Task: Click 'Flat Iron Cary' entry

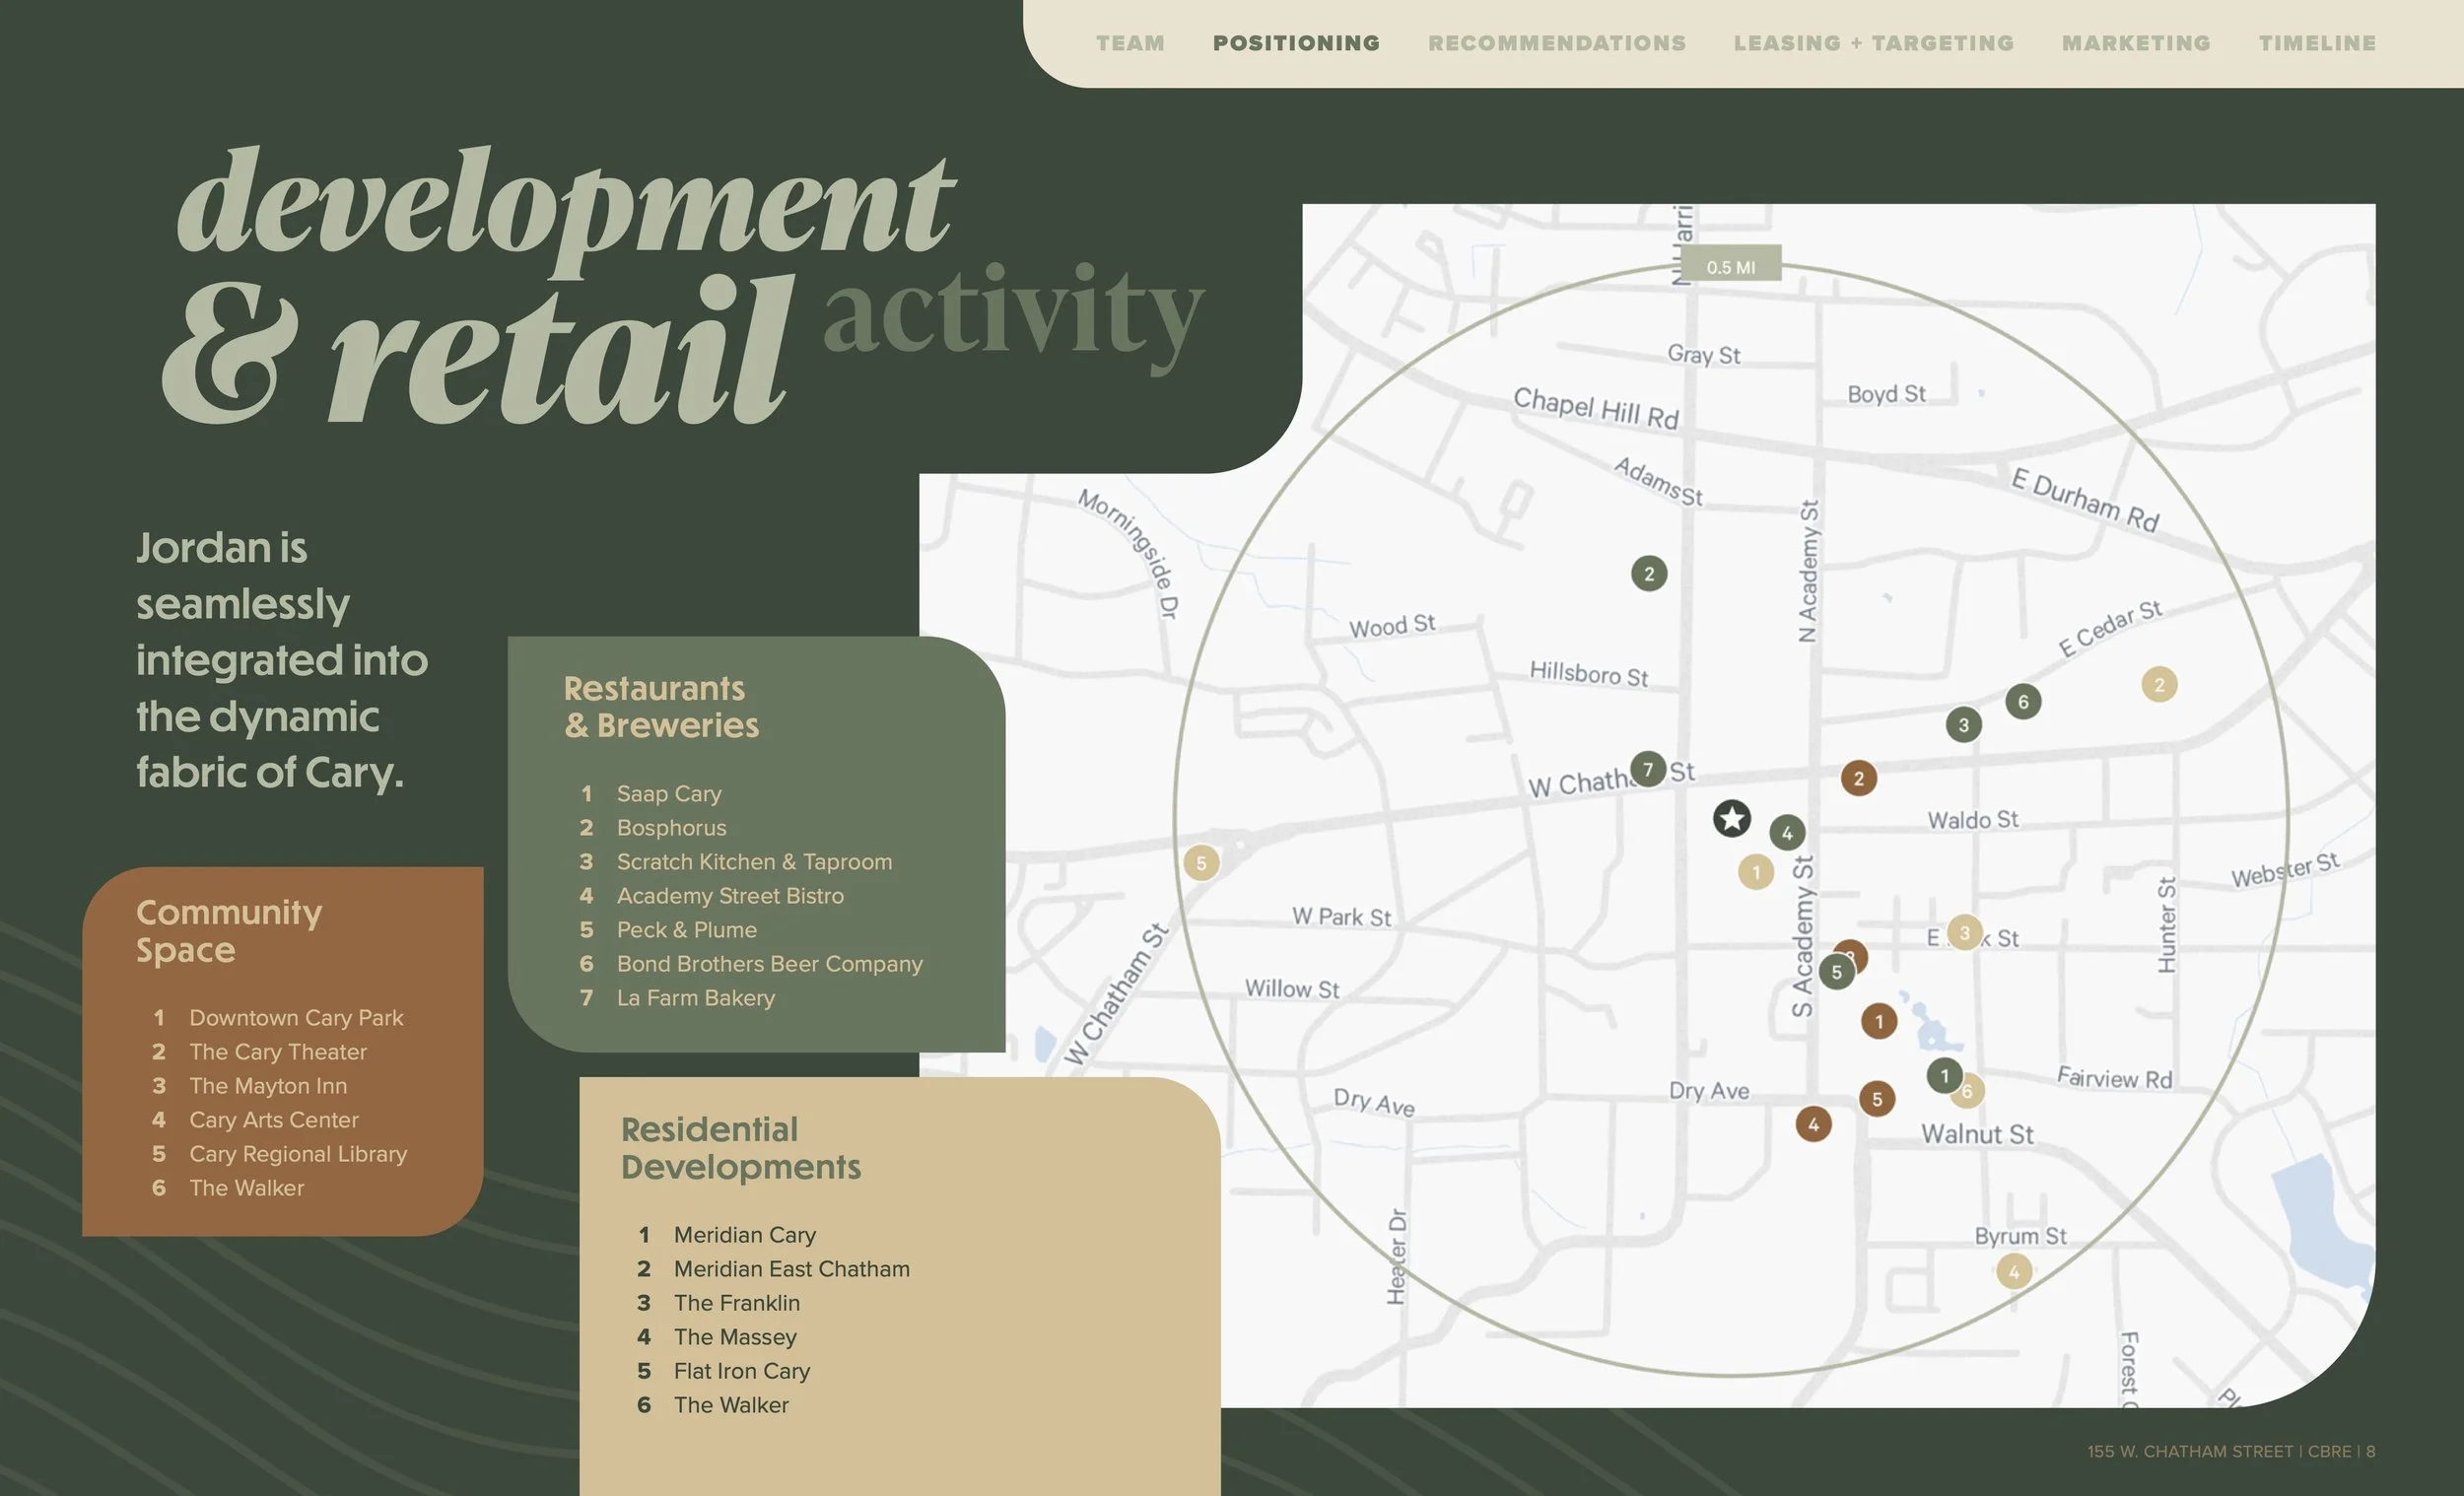Action: coord(742,1370)
